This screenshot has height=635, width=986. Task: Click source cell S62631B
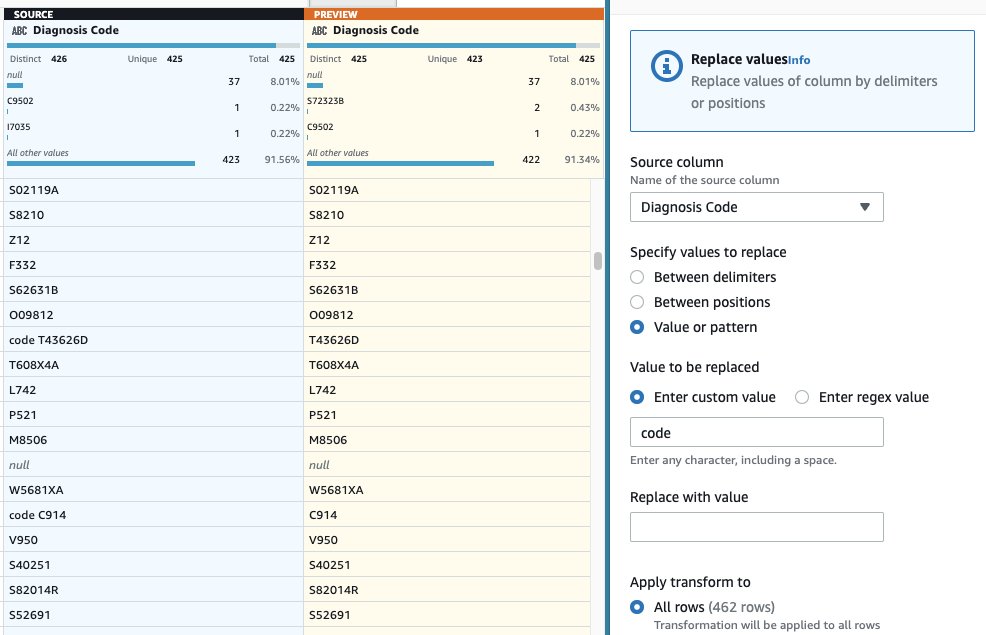click(153, 290)
